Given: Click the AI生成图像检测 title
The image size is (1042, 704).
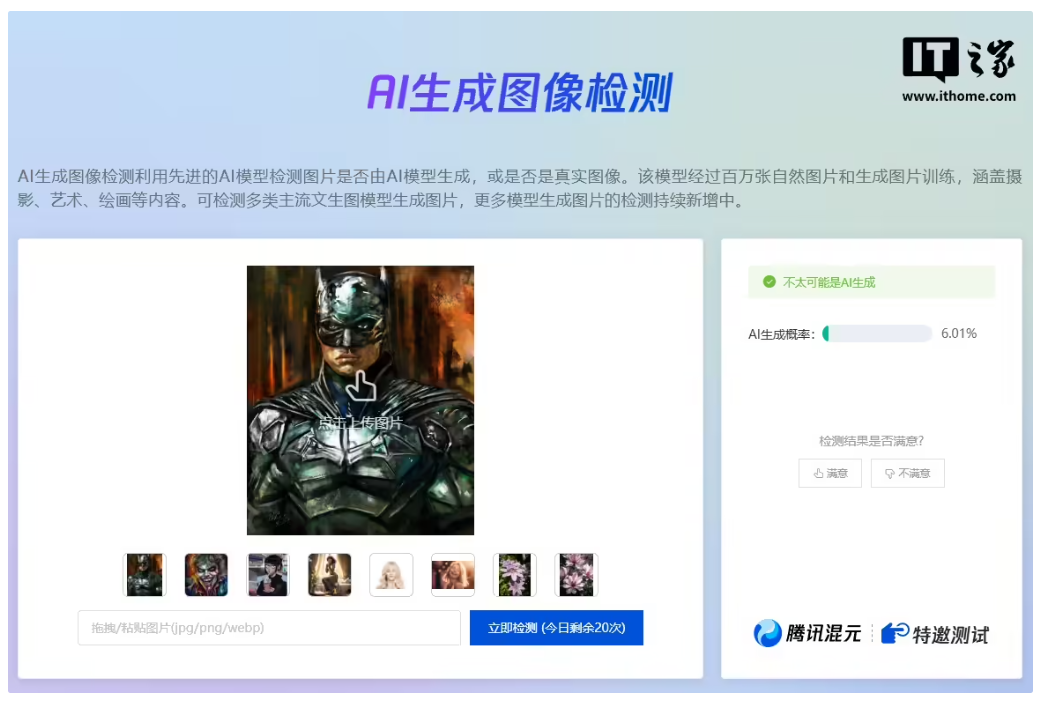Looking at the screenshot, I should [x=520, y=92].
